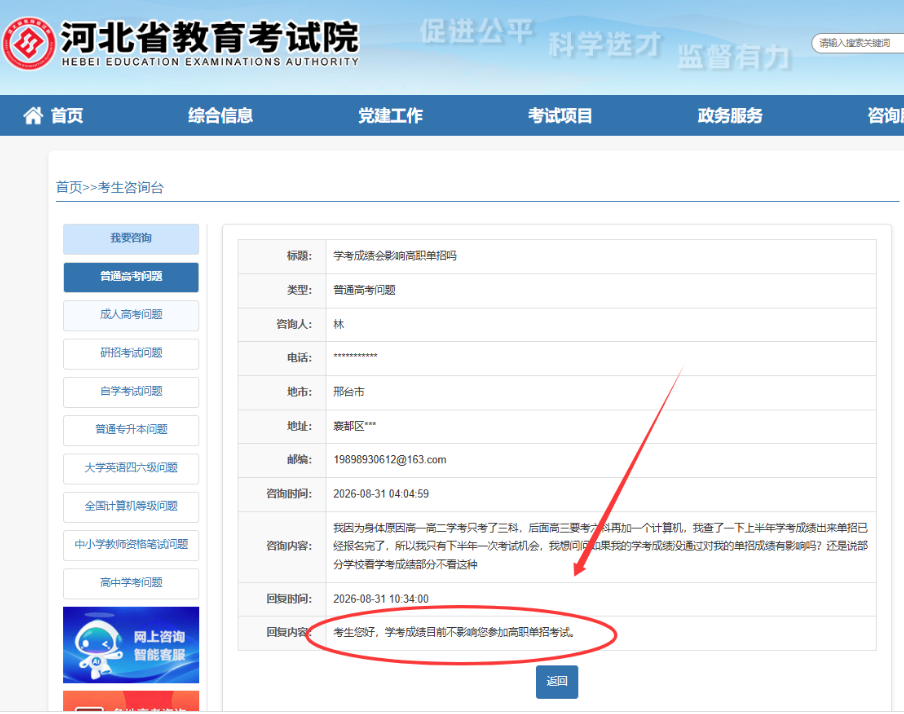Select the 全国计算机等级问题 category
The width and height of the screenshot is (904, 714).
click(x=131, y=506)
